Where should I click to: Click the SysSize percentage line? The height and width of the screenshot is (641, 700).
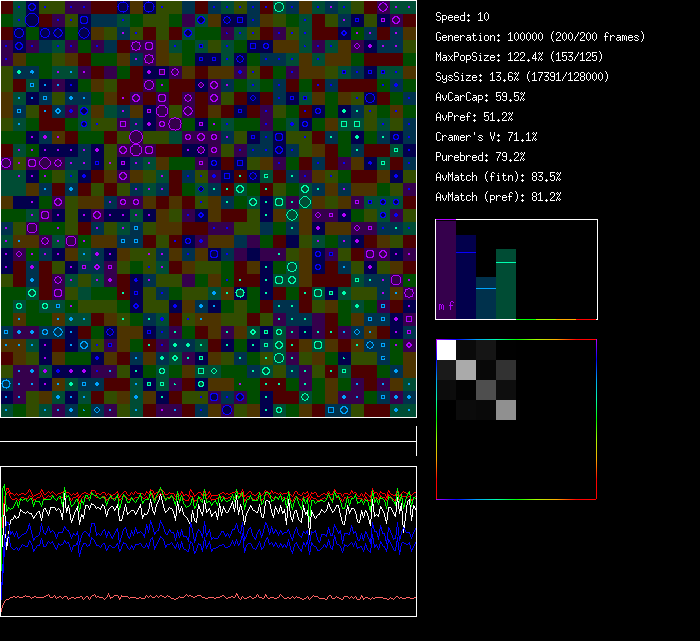click(522, 77)
